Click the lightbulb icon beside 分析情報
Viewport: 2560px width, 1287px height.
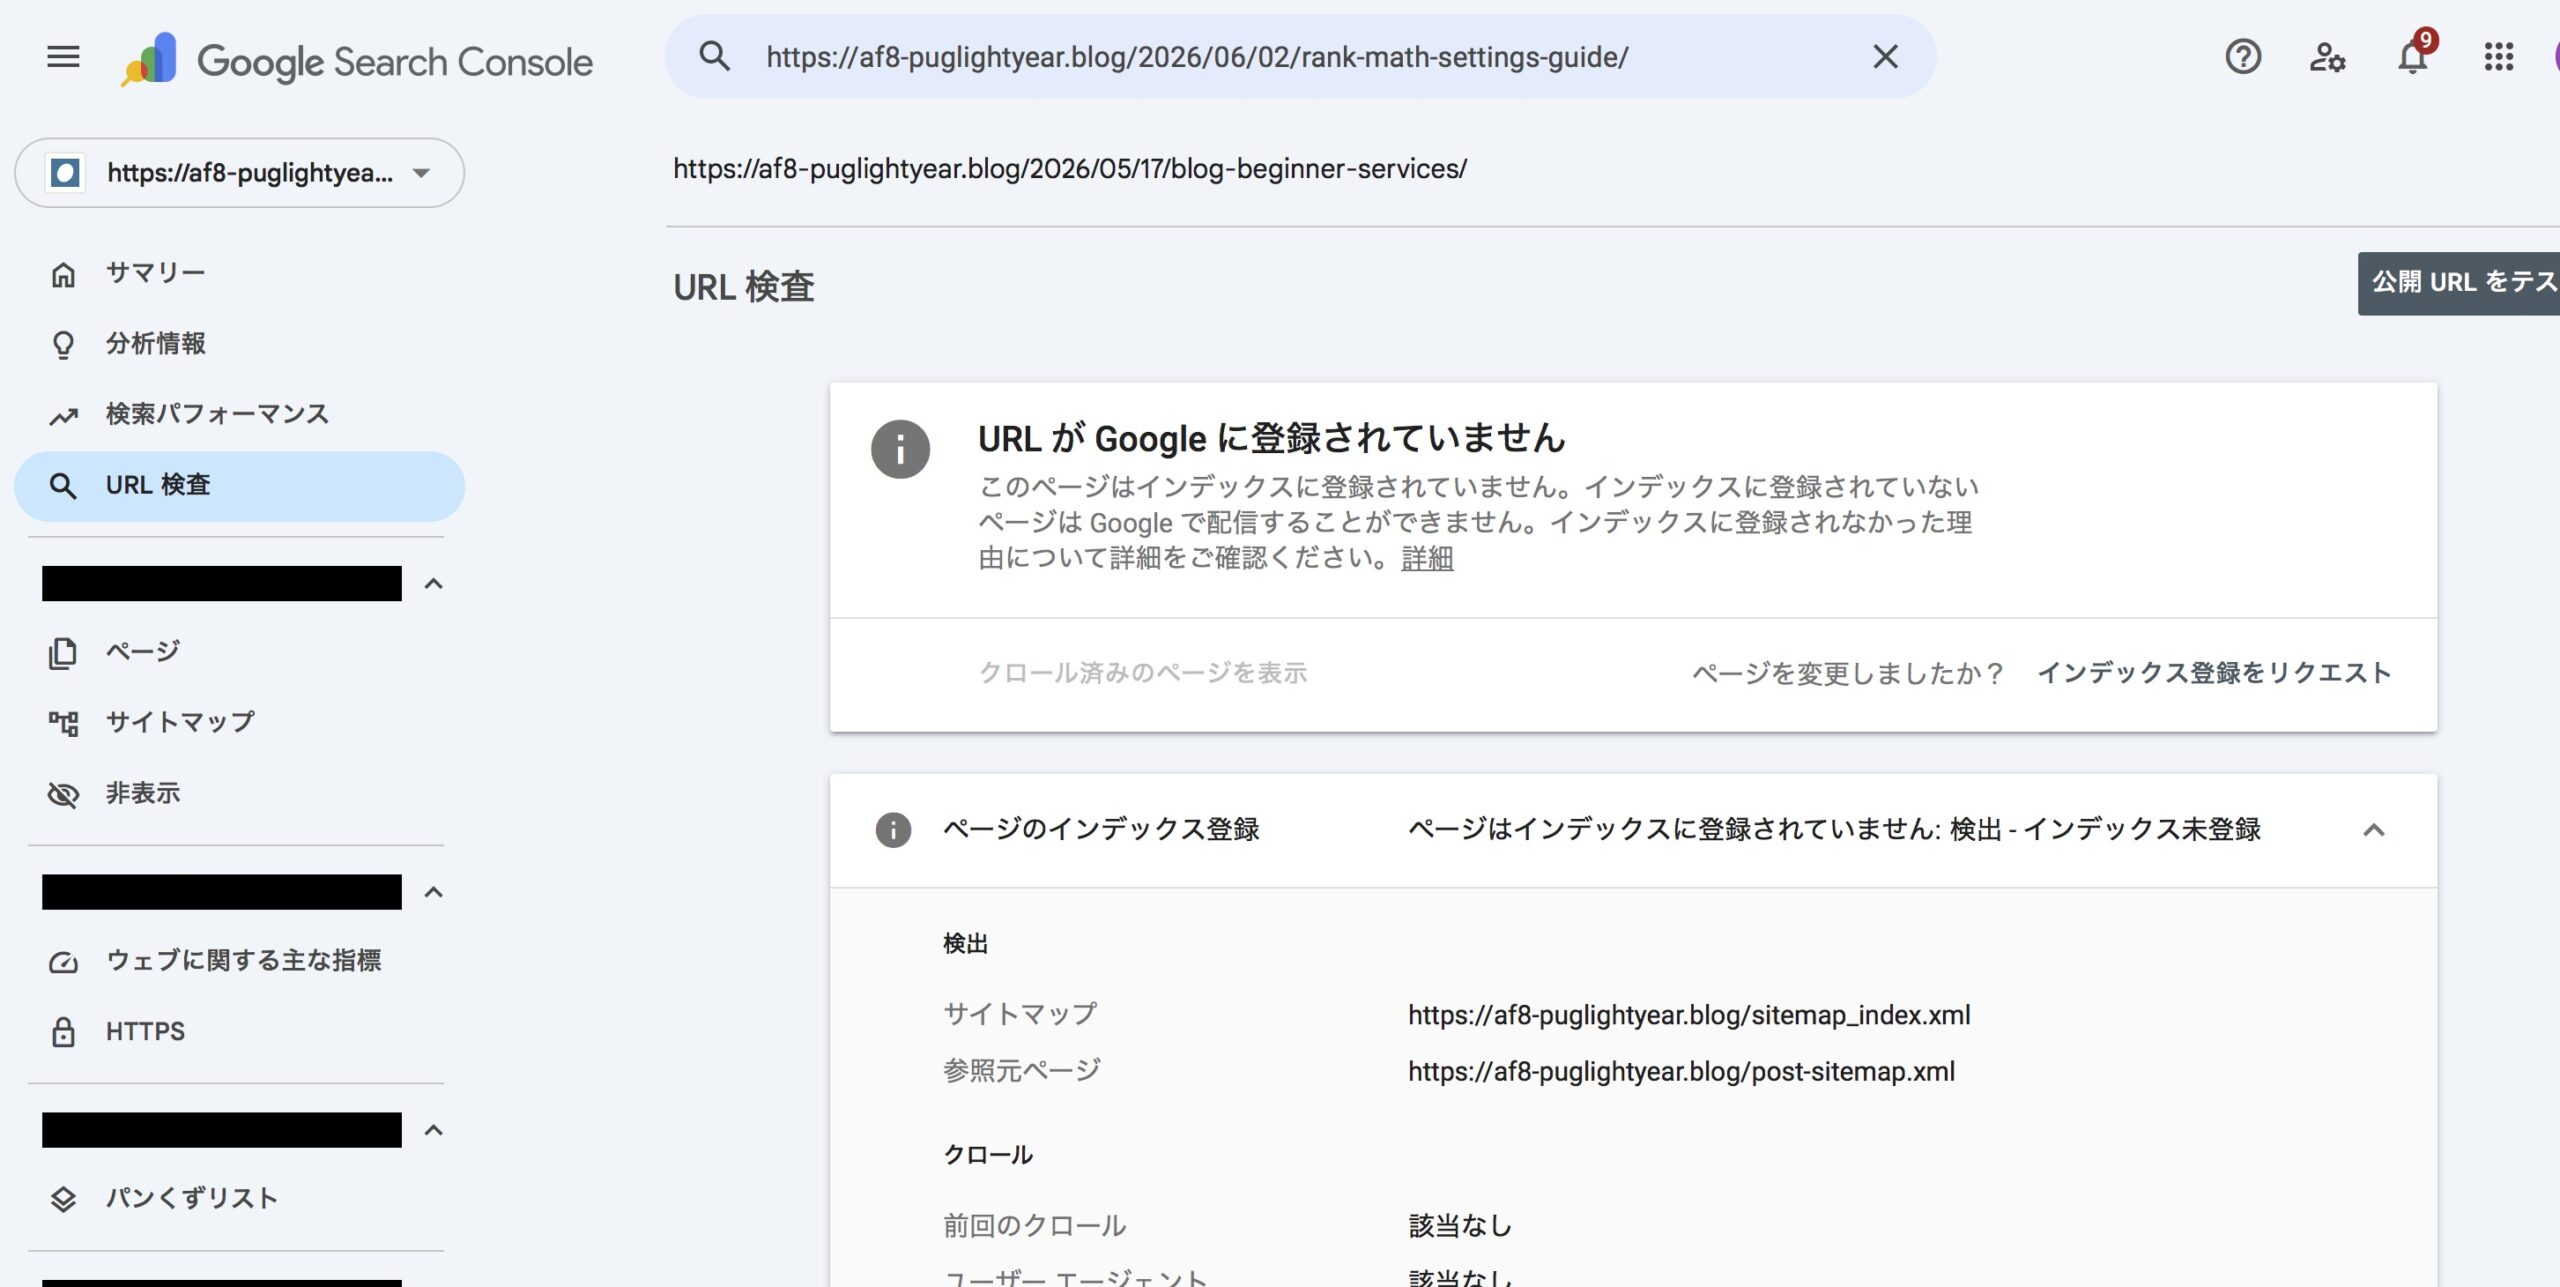tap(63, 345)
